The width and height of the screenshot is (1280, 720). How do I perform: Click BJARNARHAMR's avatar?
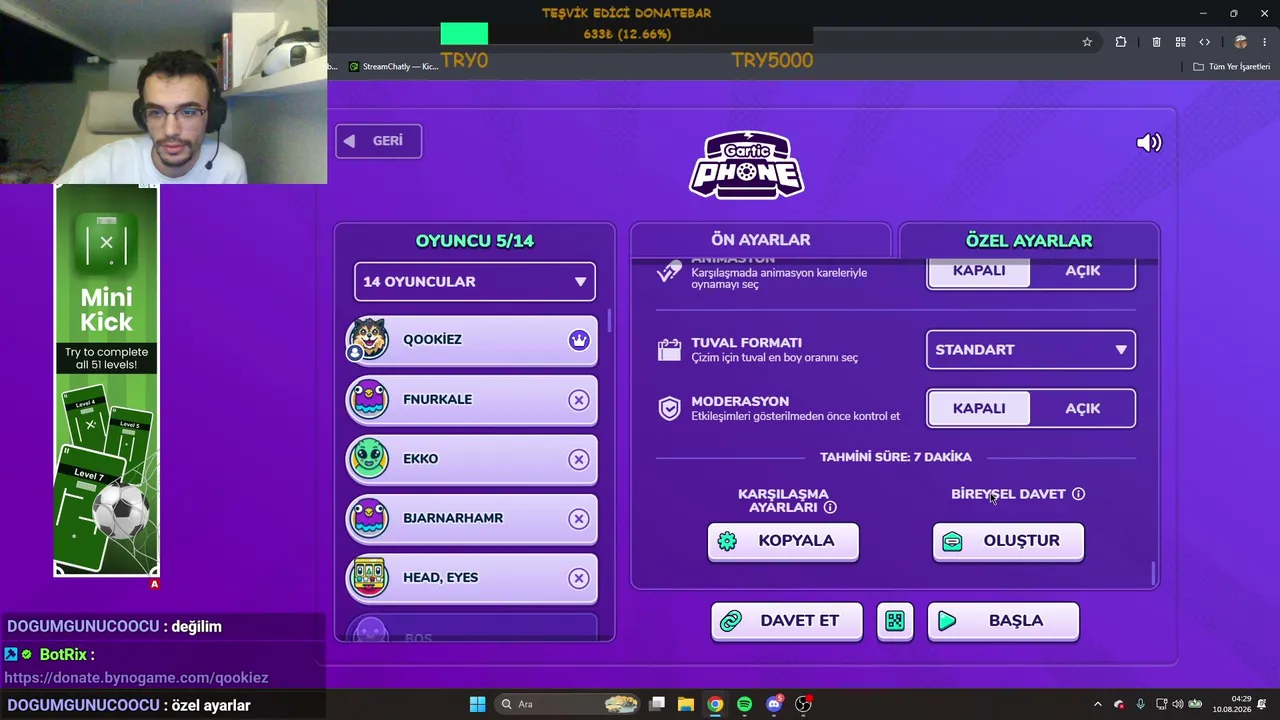(x=369, y=518)
